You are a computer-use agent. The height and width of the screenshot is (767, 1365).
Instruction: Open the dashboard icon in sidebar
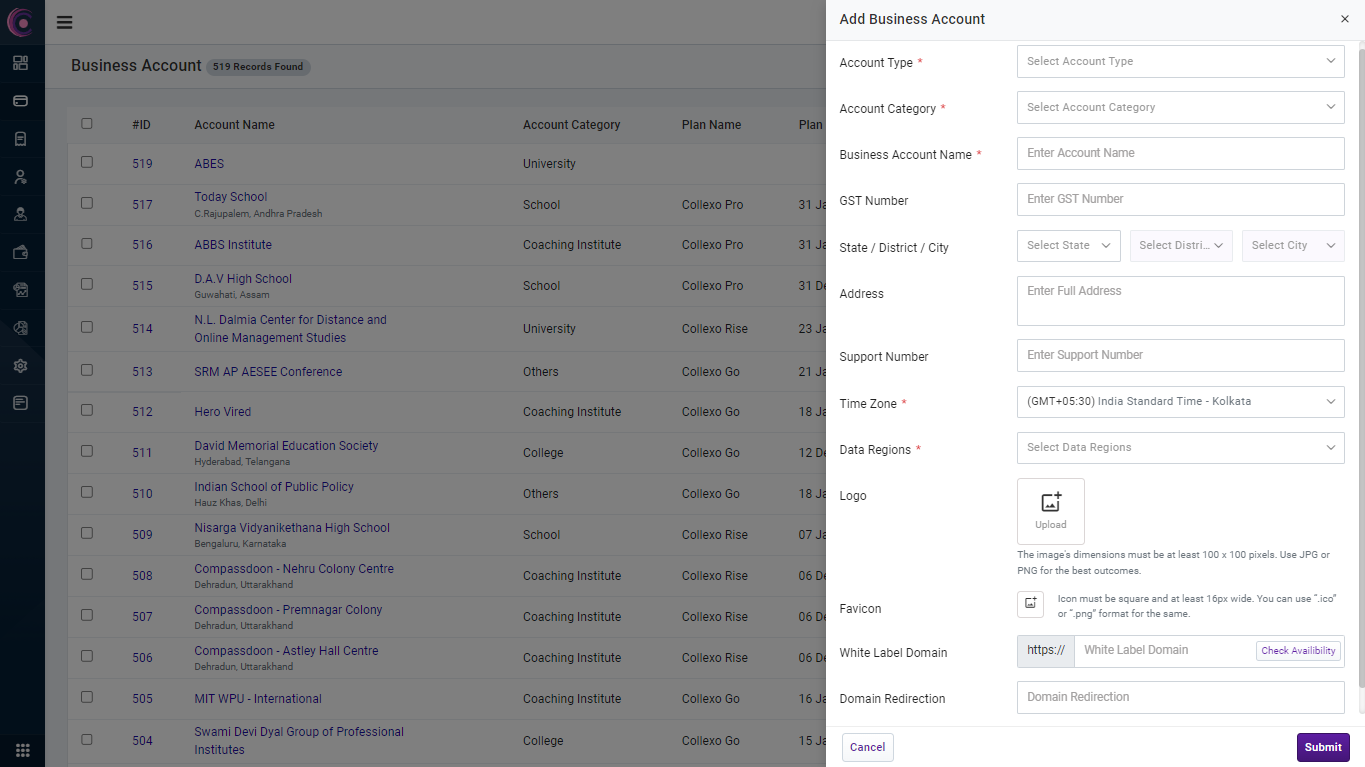point(20,63)
